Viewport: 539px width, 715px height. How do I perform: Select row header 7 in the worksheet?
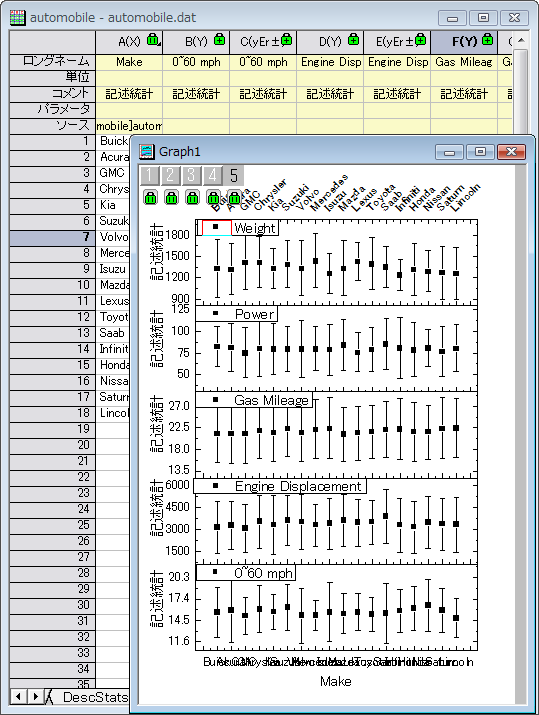click(52, 237)
